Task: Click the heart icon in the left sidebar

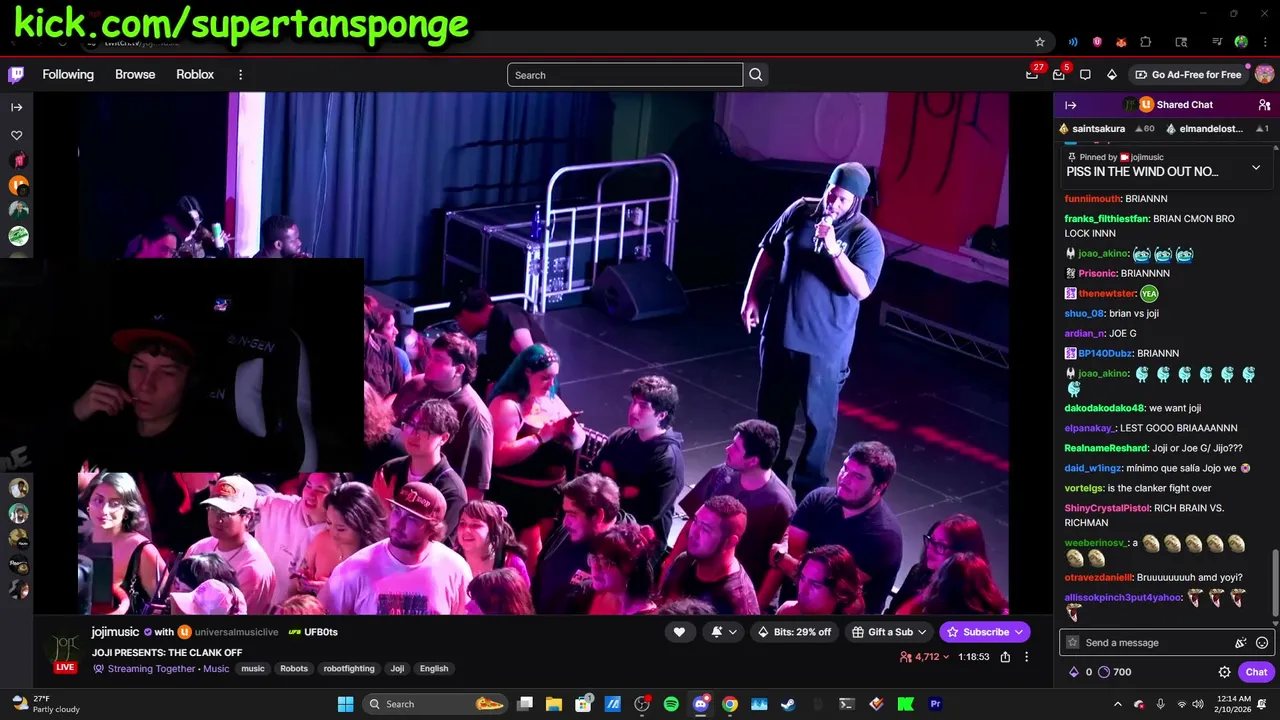Action: point(17,135)
